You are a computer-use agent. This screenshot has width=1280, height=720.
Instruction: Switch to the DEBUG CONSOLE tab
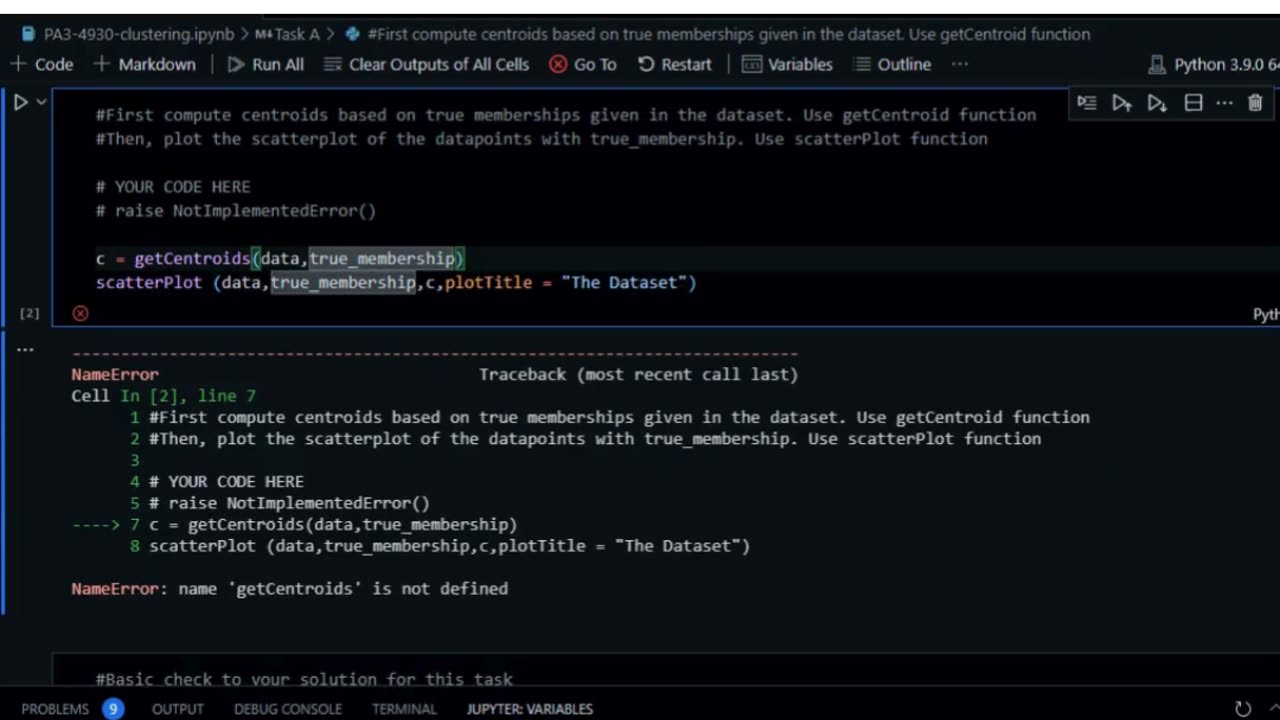point(288,709)
